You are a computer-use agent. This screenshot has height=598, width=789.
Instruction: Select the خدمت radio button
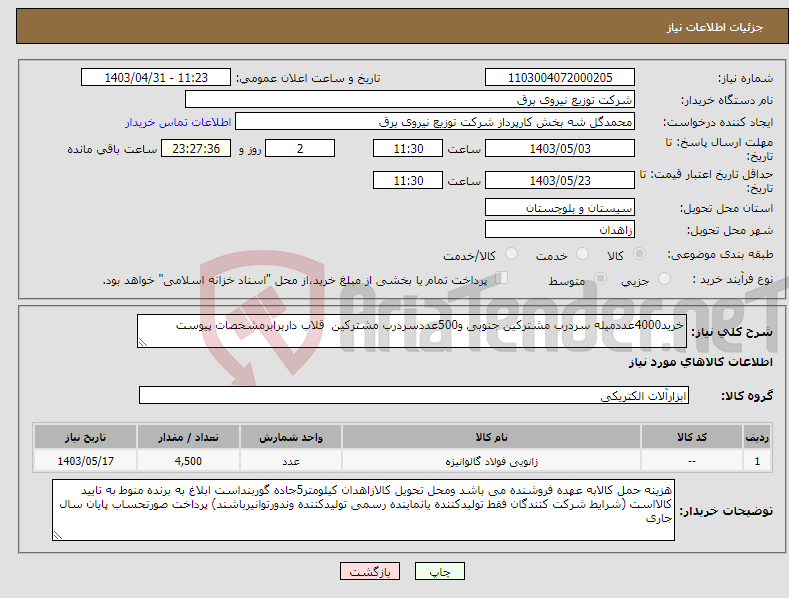[582, 254]
